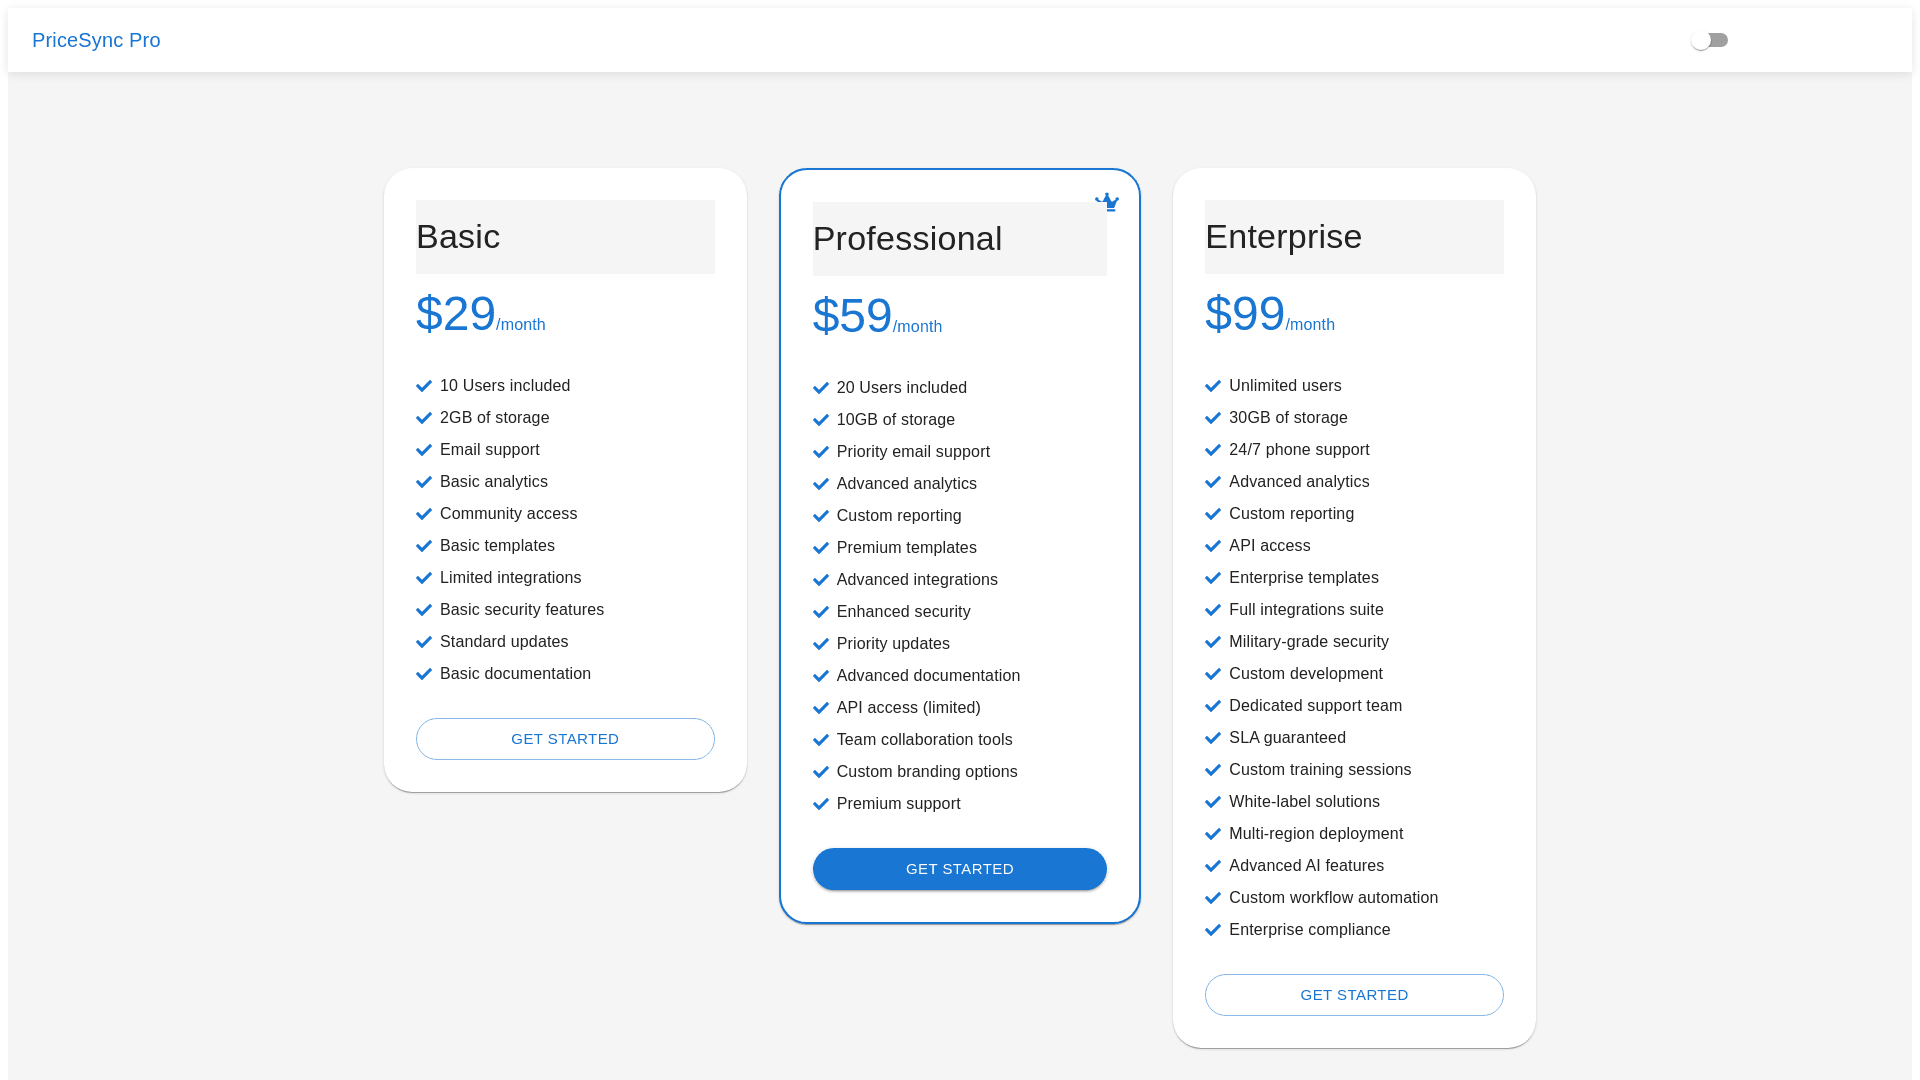Toggle the switch in the top header
The image size is (1920, 1080).
pyautogui.click(x=1709, y=40)
